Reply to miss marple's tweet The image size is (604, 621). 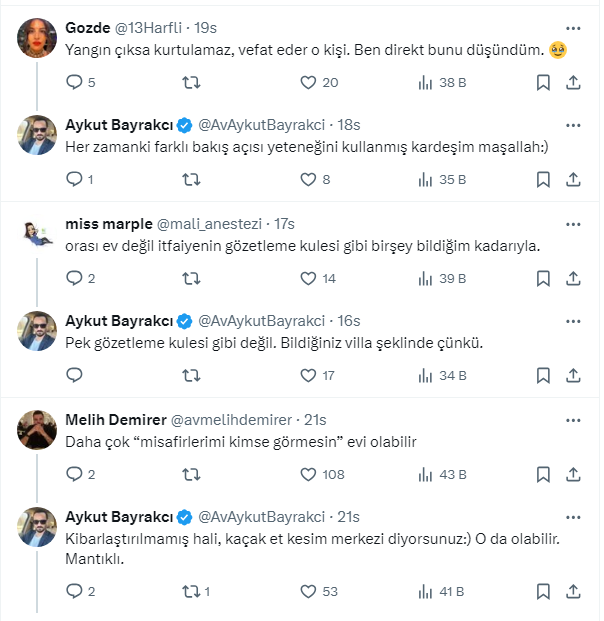(x=73, y=279)
